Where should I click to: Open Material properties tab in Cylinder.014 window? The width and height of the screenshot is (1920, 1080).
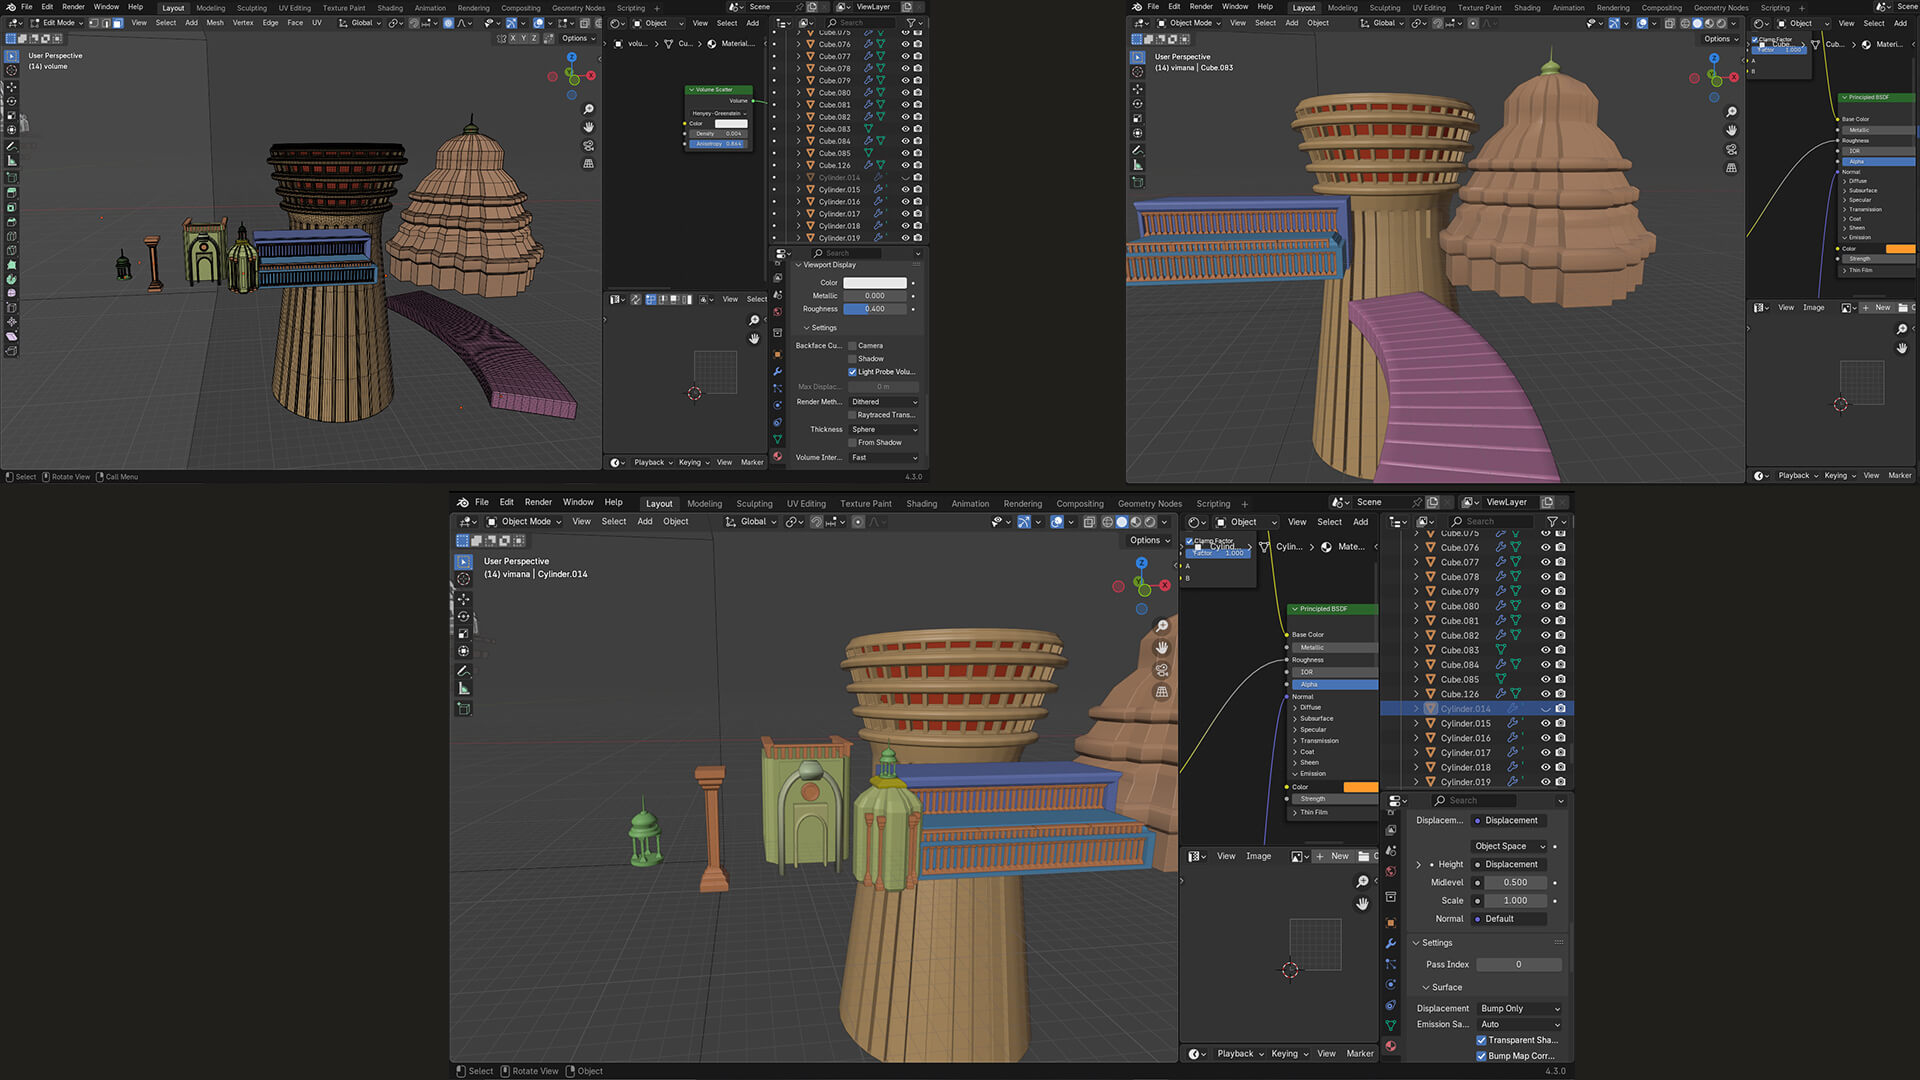click(1391, 1046)
